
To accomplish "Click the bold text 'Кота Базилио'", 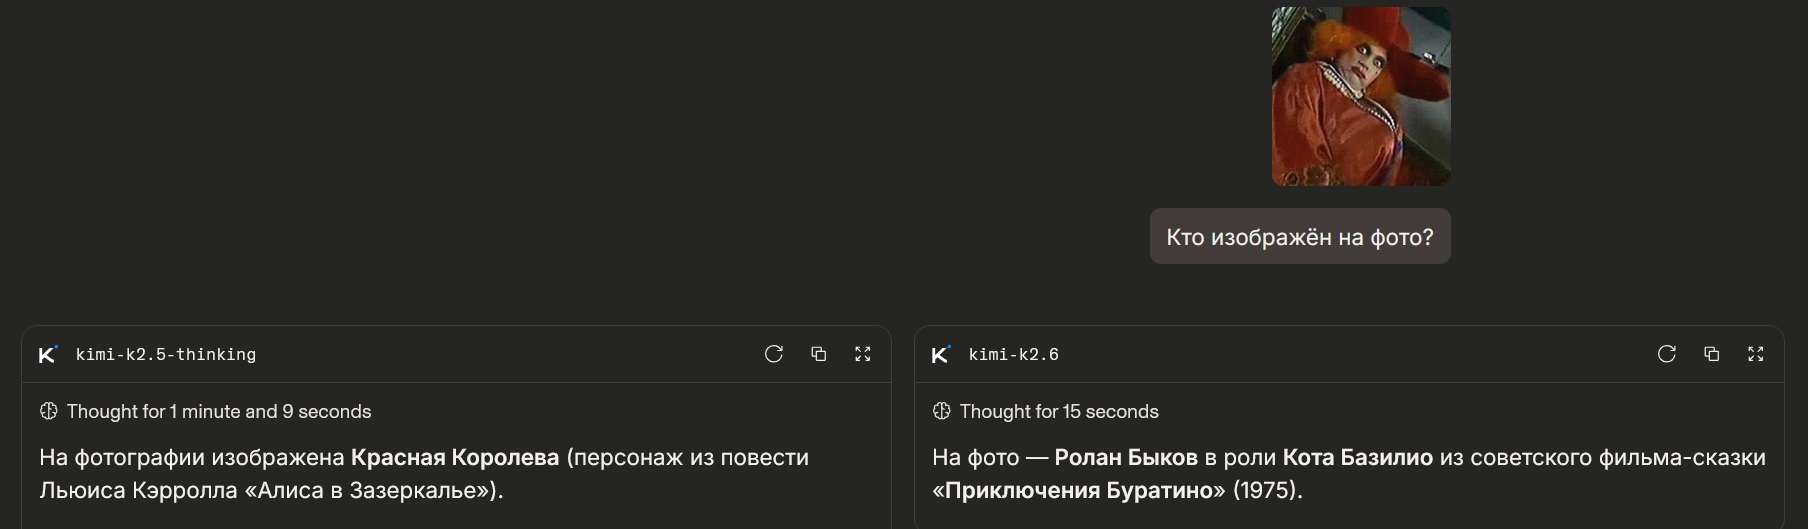I will tap(1358, 457).
